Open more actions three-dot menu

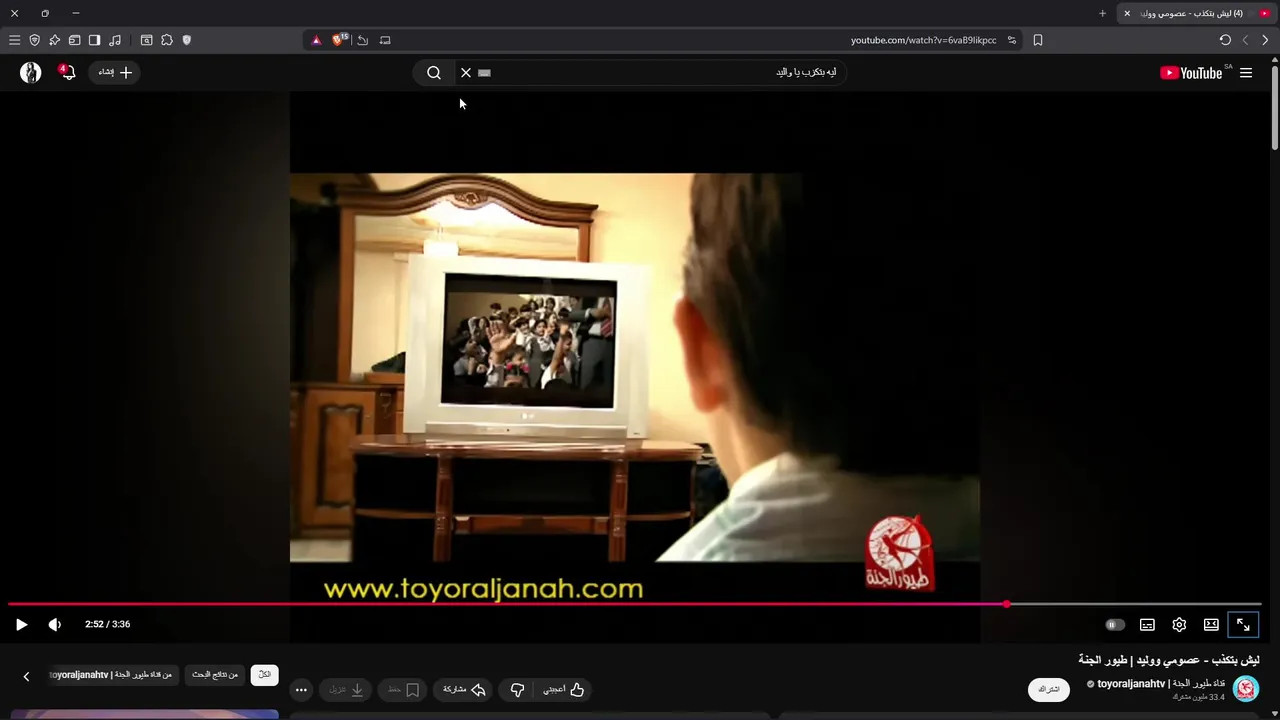tap(301, 690)
